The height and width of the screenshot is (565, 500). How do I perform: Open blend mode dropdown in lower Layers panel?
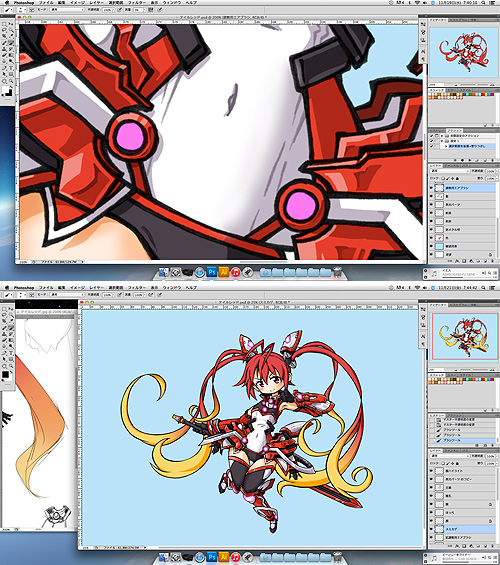point(450,456)
